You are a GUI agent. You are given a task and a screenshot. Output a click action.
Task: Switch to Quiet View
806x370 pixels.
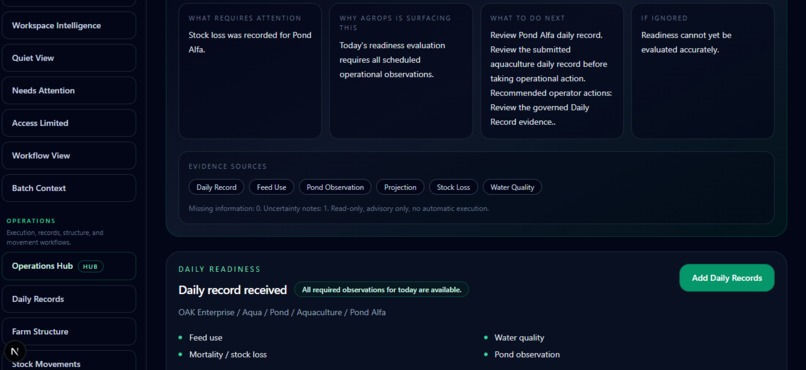tap(69, 58)
